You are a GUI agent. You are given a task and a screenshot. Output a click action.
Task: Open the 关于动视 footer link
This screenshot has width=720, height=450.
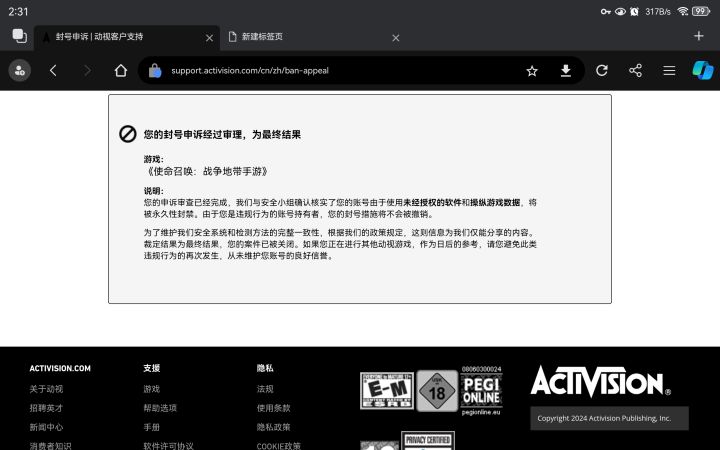[46, 389]
